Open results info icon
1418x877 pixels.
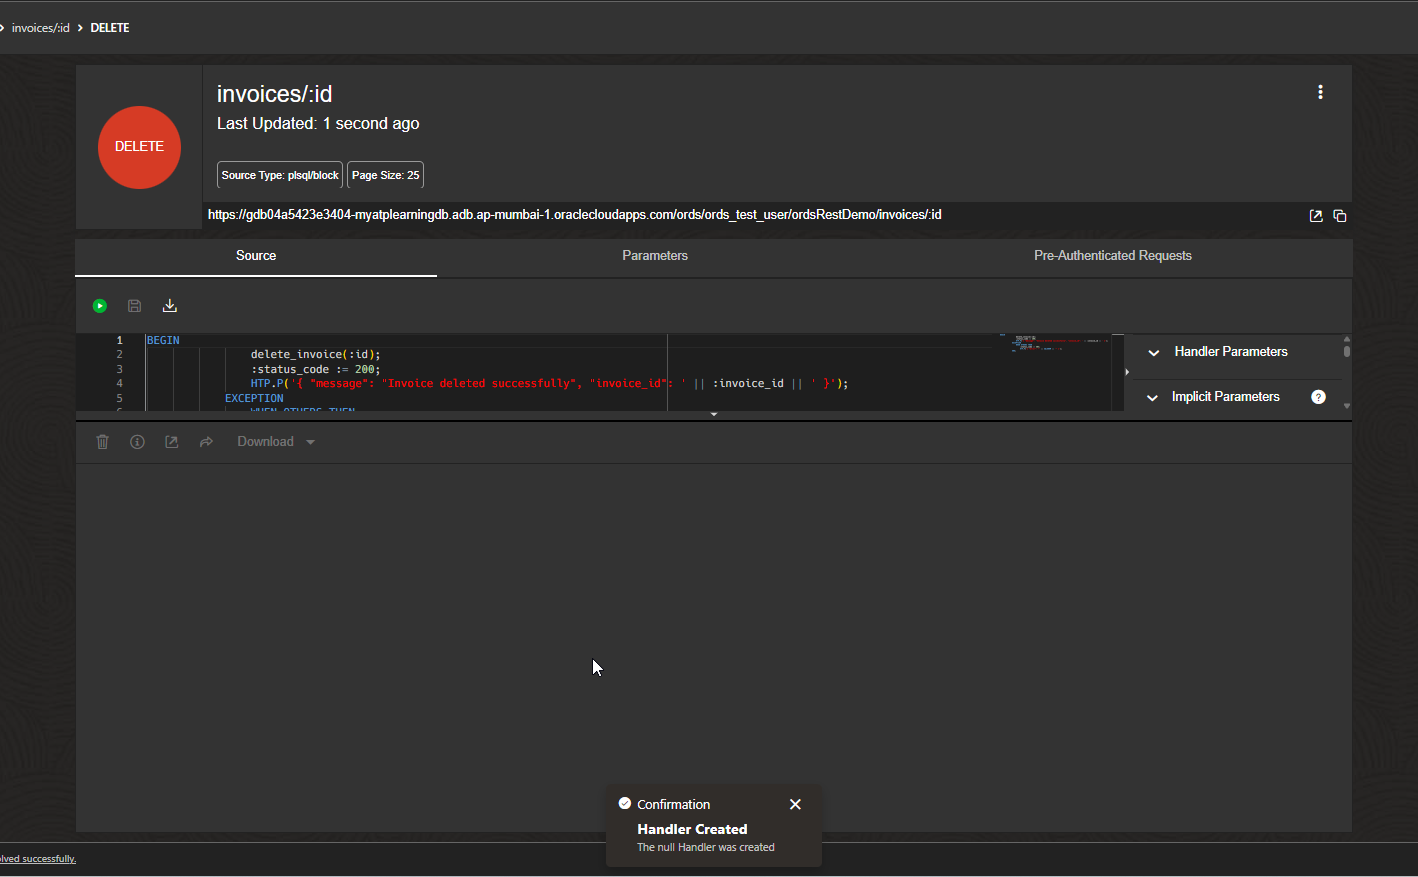[x=137, y=441]
